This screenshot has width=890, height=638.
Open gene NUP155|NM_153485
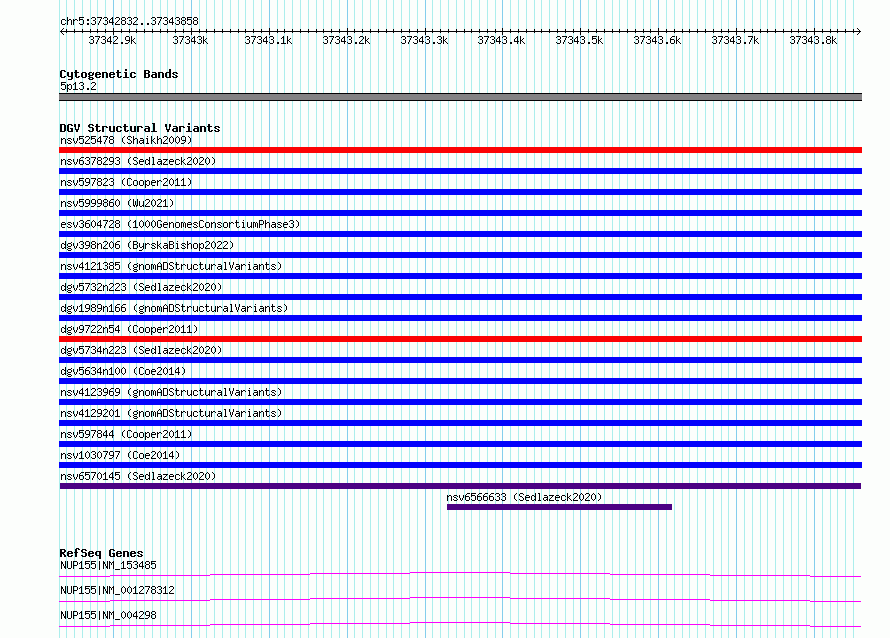(x=108, y=565)
